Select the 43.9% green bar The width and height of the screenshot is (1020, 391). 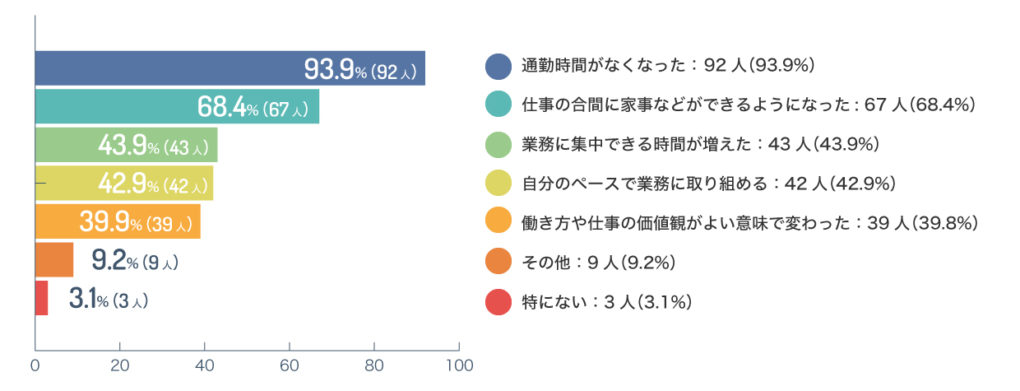click(126, 144)
